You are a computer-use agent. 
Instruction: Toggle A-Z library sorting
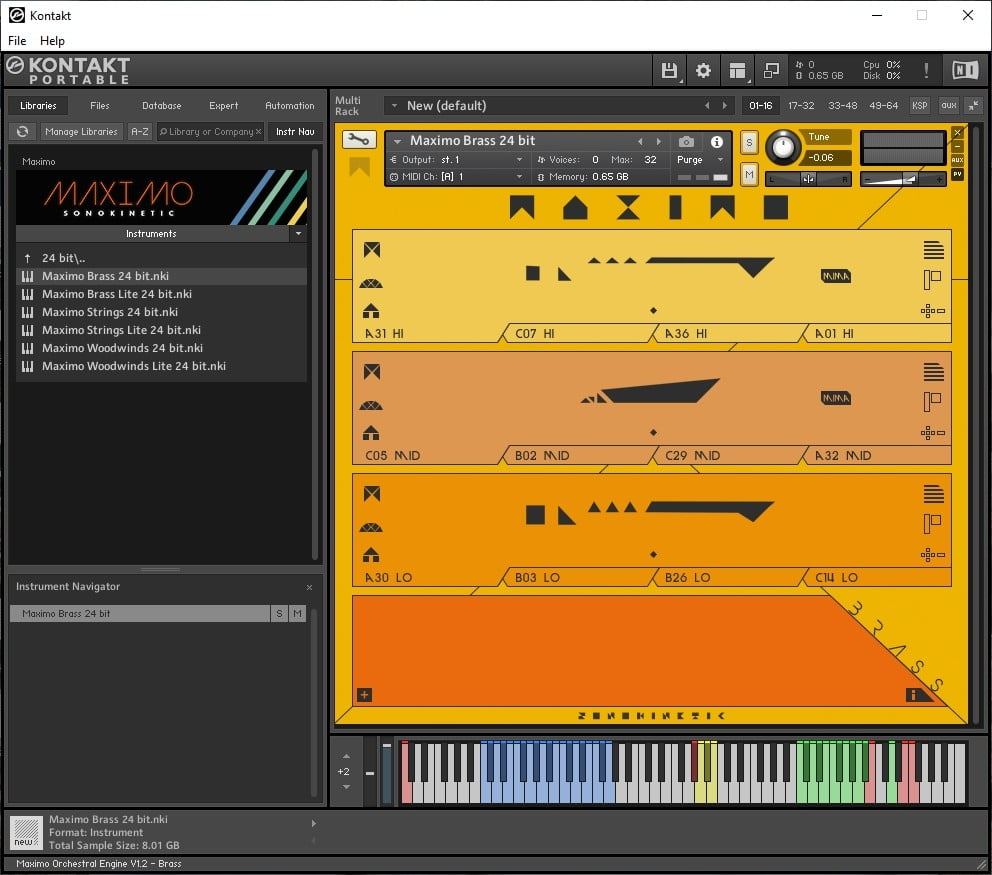click(140, 132)
